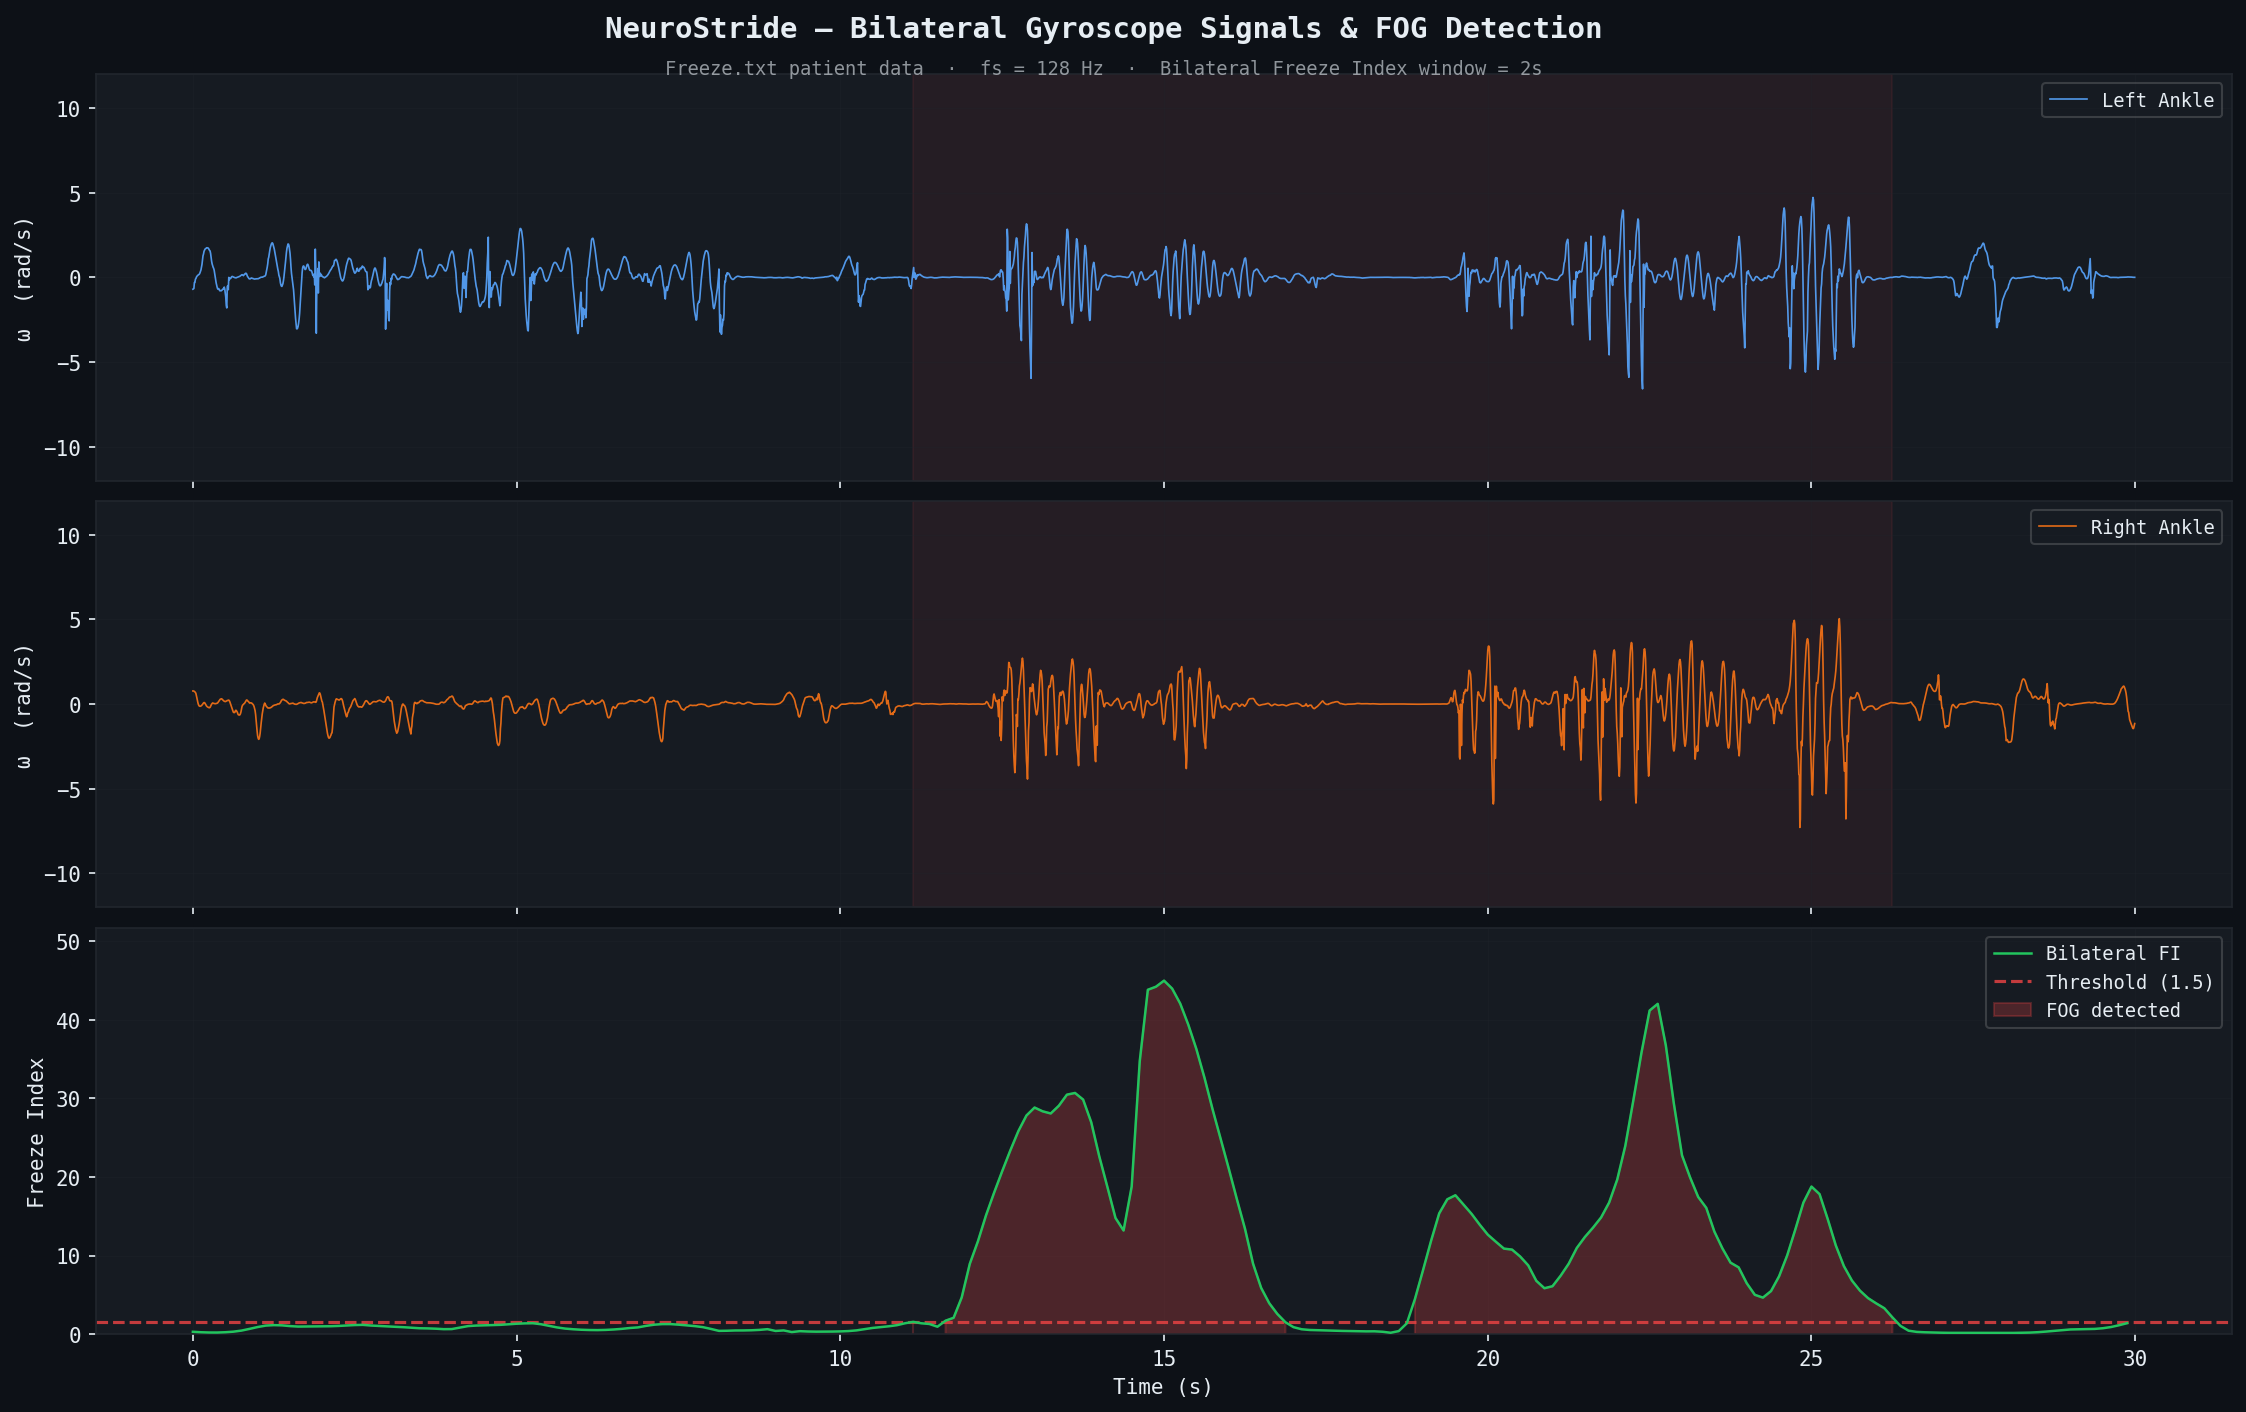The width and height of the screenshot is (2246, 1412).
Task: Click the Bilateral FI legend text
Action: [2112, 954]
